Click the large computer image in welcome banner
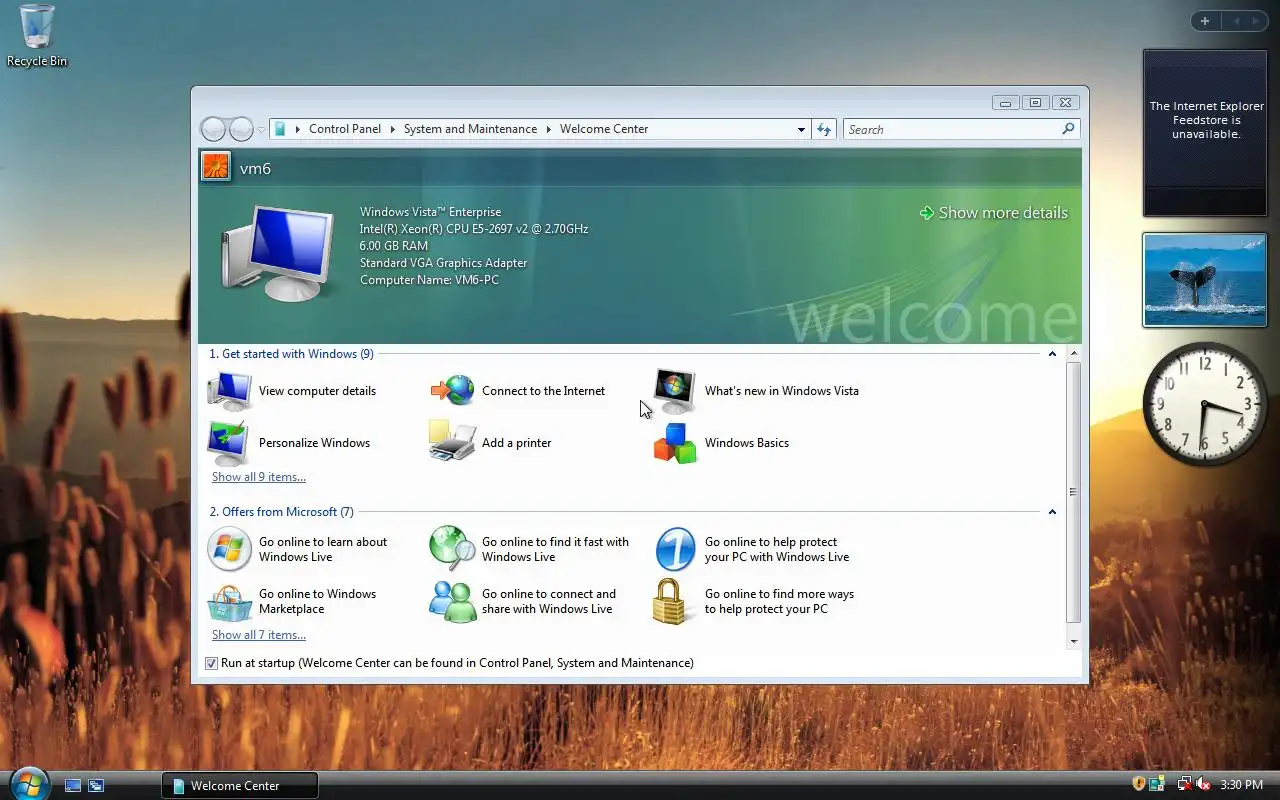 (278, 254)
